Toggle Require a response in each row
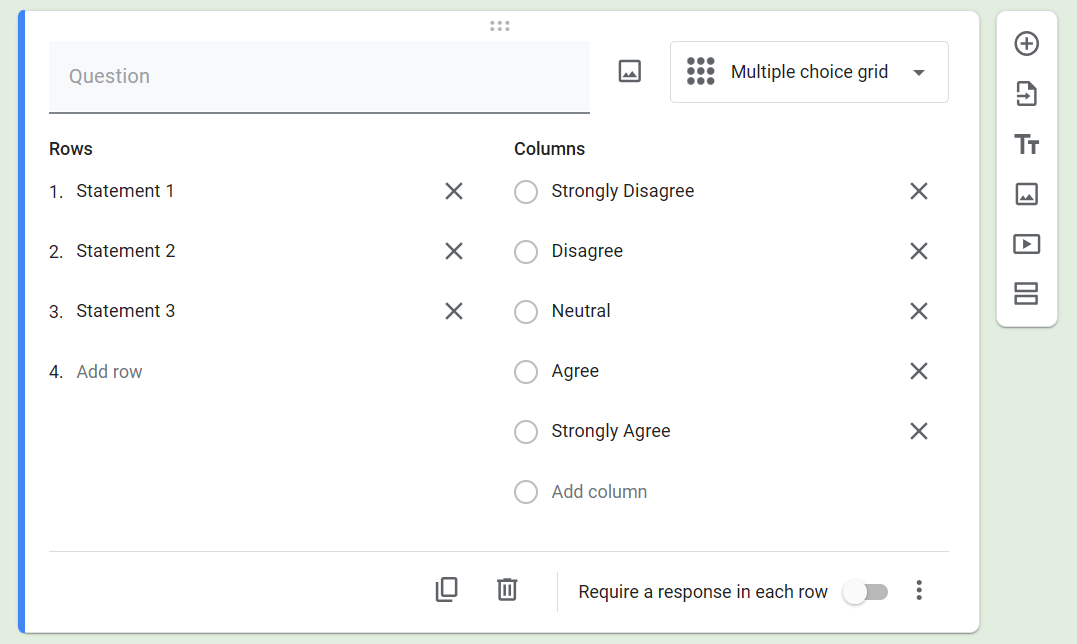The image size is (1077, 644). (x=865, y=592)
